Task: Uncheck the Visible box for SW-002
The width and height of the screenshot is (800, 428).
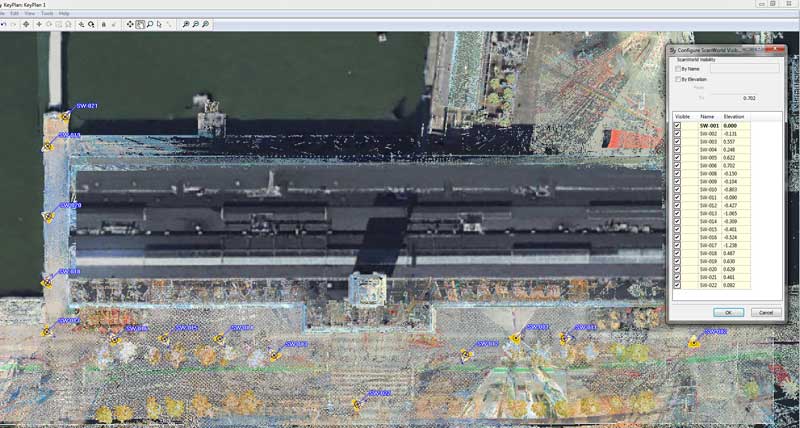Action: click(x=677, y=134)
